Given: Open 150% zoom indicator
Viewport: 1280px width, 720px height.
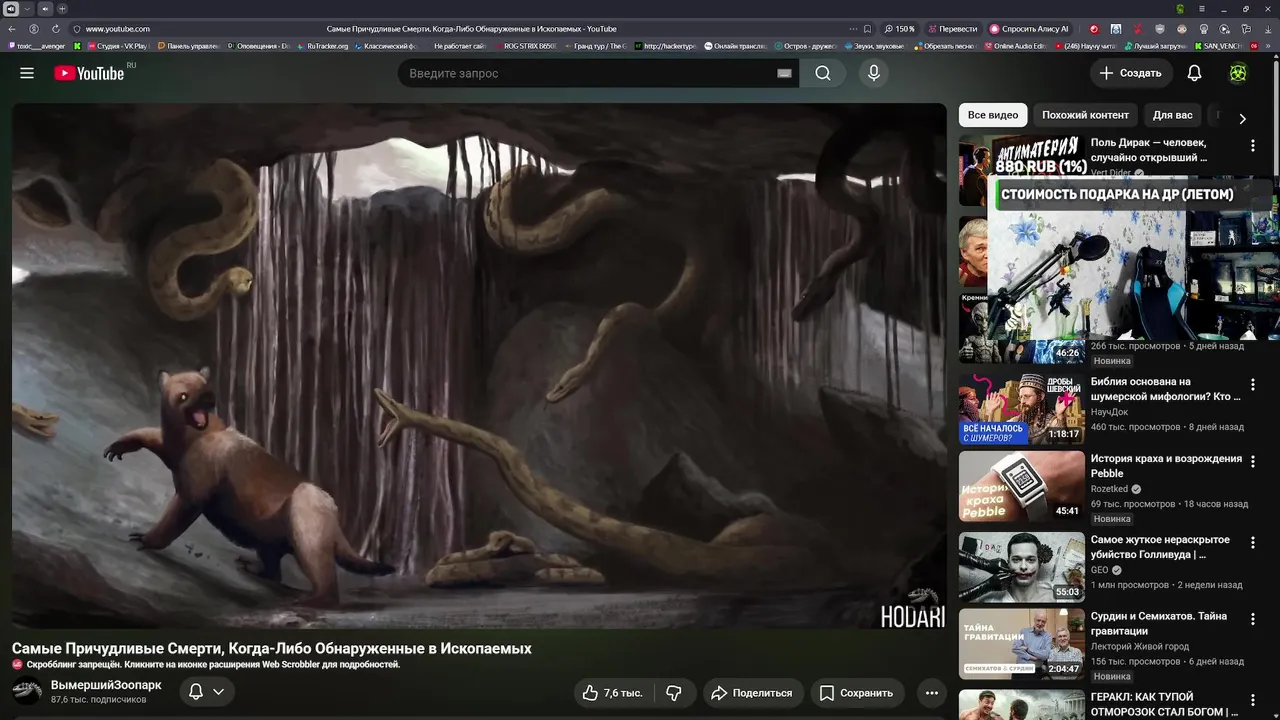Looking at the screenshot, I should tap(900, 29).
